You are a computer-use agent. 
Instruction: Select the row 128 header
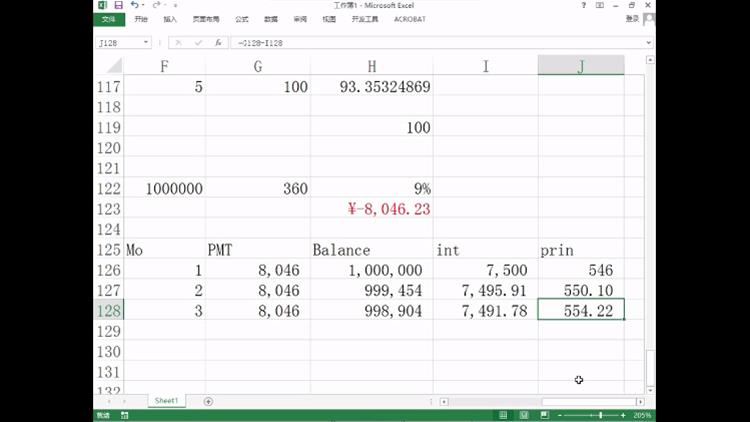(x=109, y=311)
